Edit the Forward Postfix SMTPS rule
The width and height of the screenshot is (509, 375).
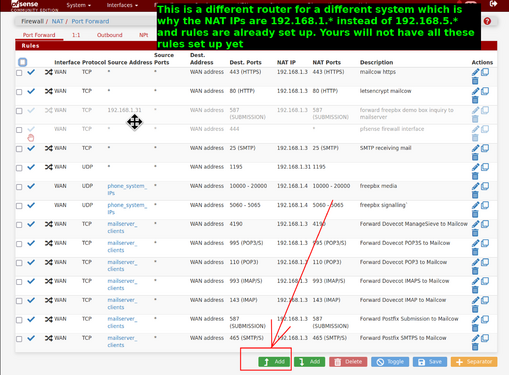[x=475, y=338]
